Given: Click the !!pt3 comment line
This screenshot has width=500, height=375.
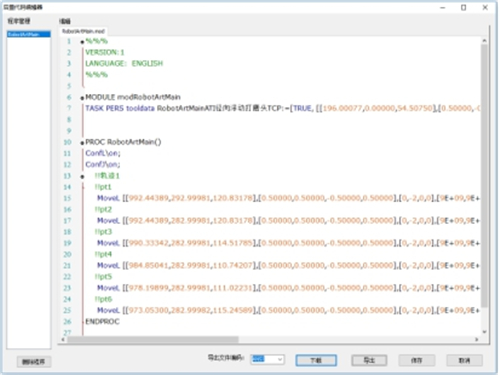Looking at the screenshot, I should point(103,232).
